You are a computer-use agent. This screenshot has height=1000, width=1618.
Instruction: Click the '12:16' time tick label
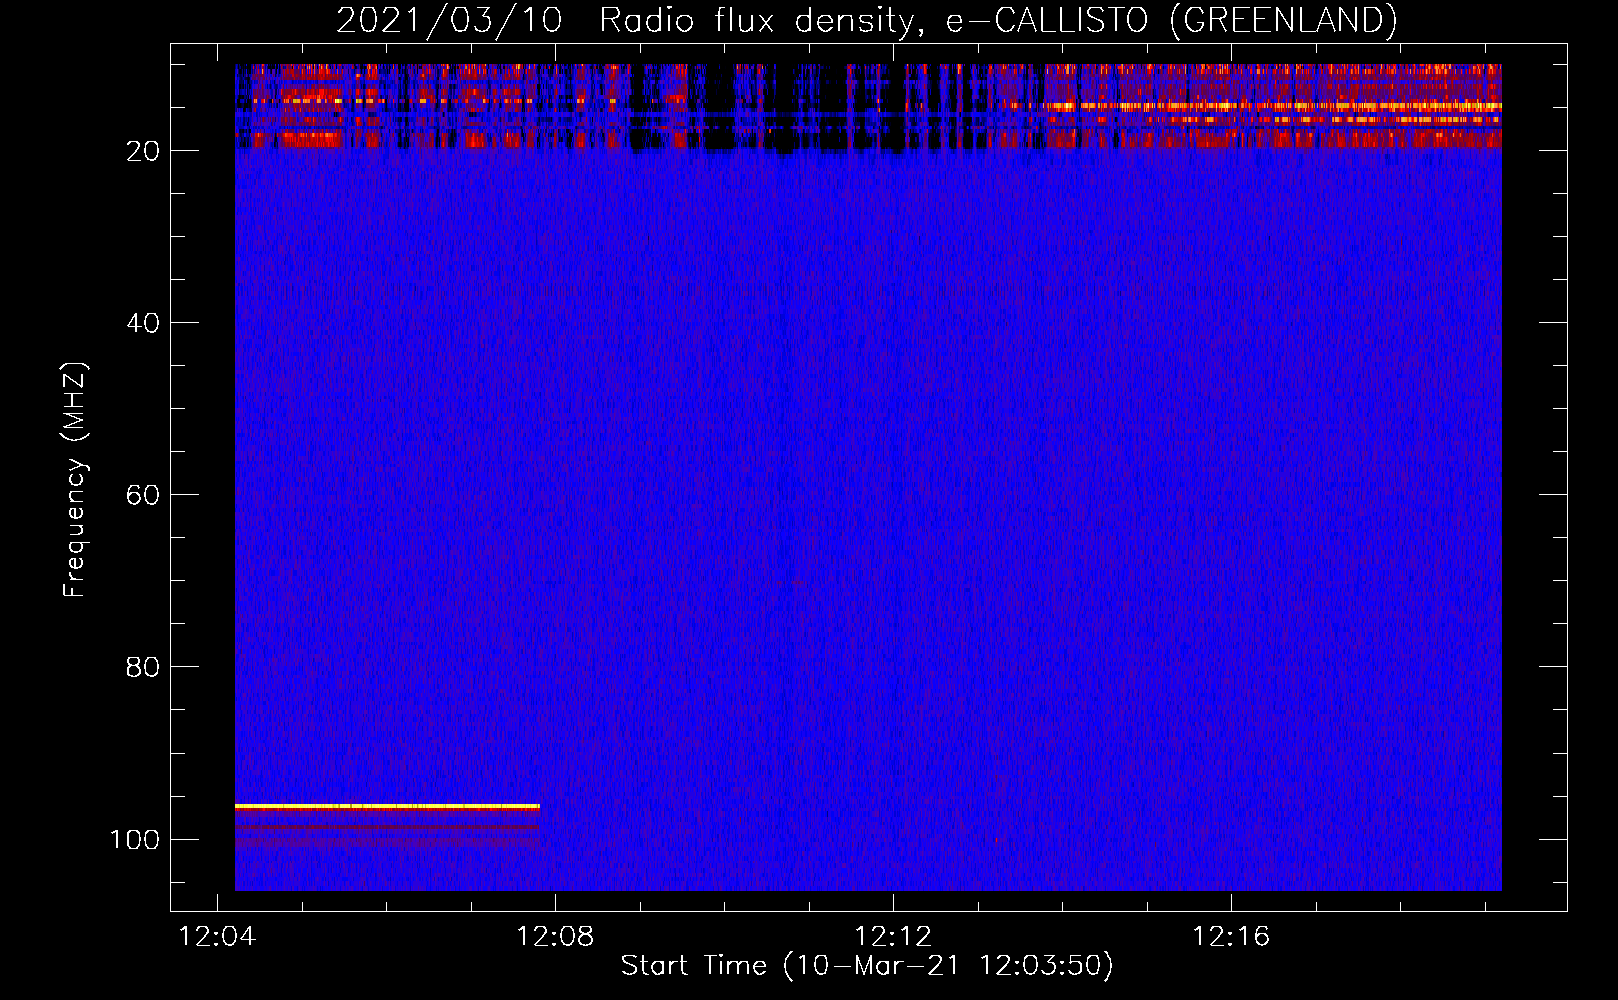tap(1231, 936)
